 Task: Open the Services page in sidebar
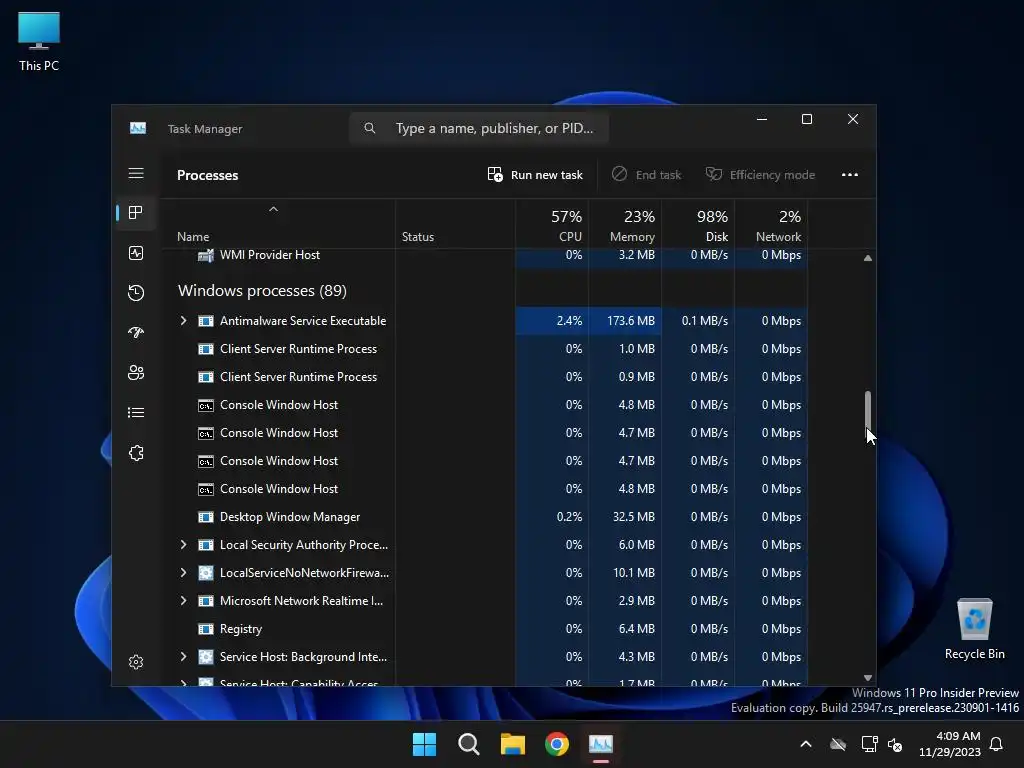click(136, 453)
